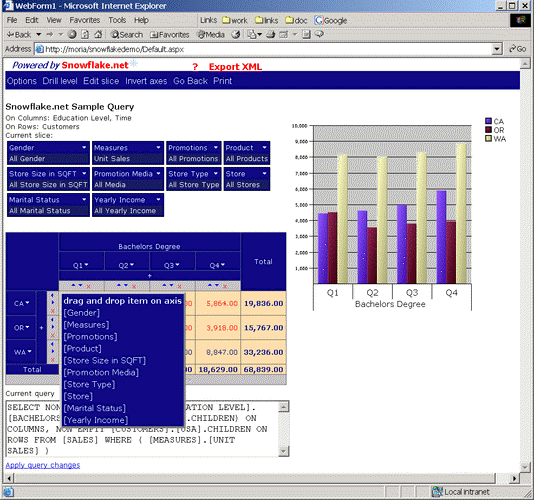Viewport: 534px width, 500px height.
Task: Click the red question mark help icon
Action: [x=195, y=67]
